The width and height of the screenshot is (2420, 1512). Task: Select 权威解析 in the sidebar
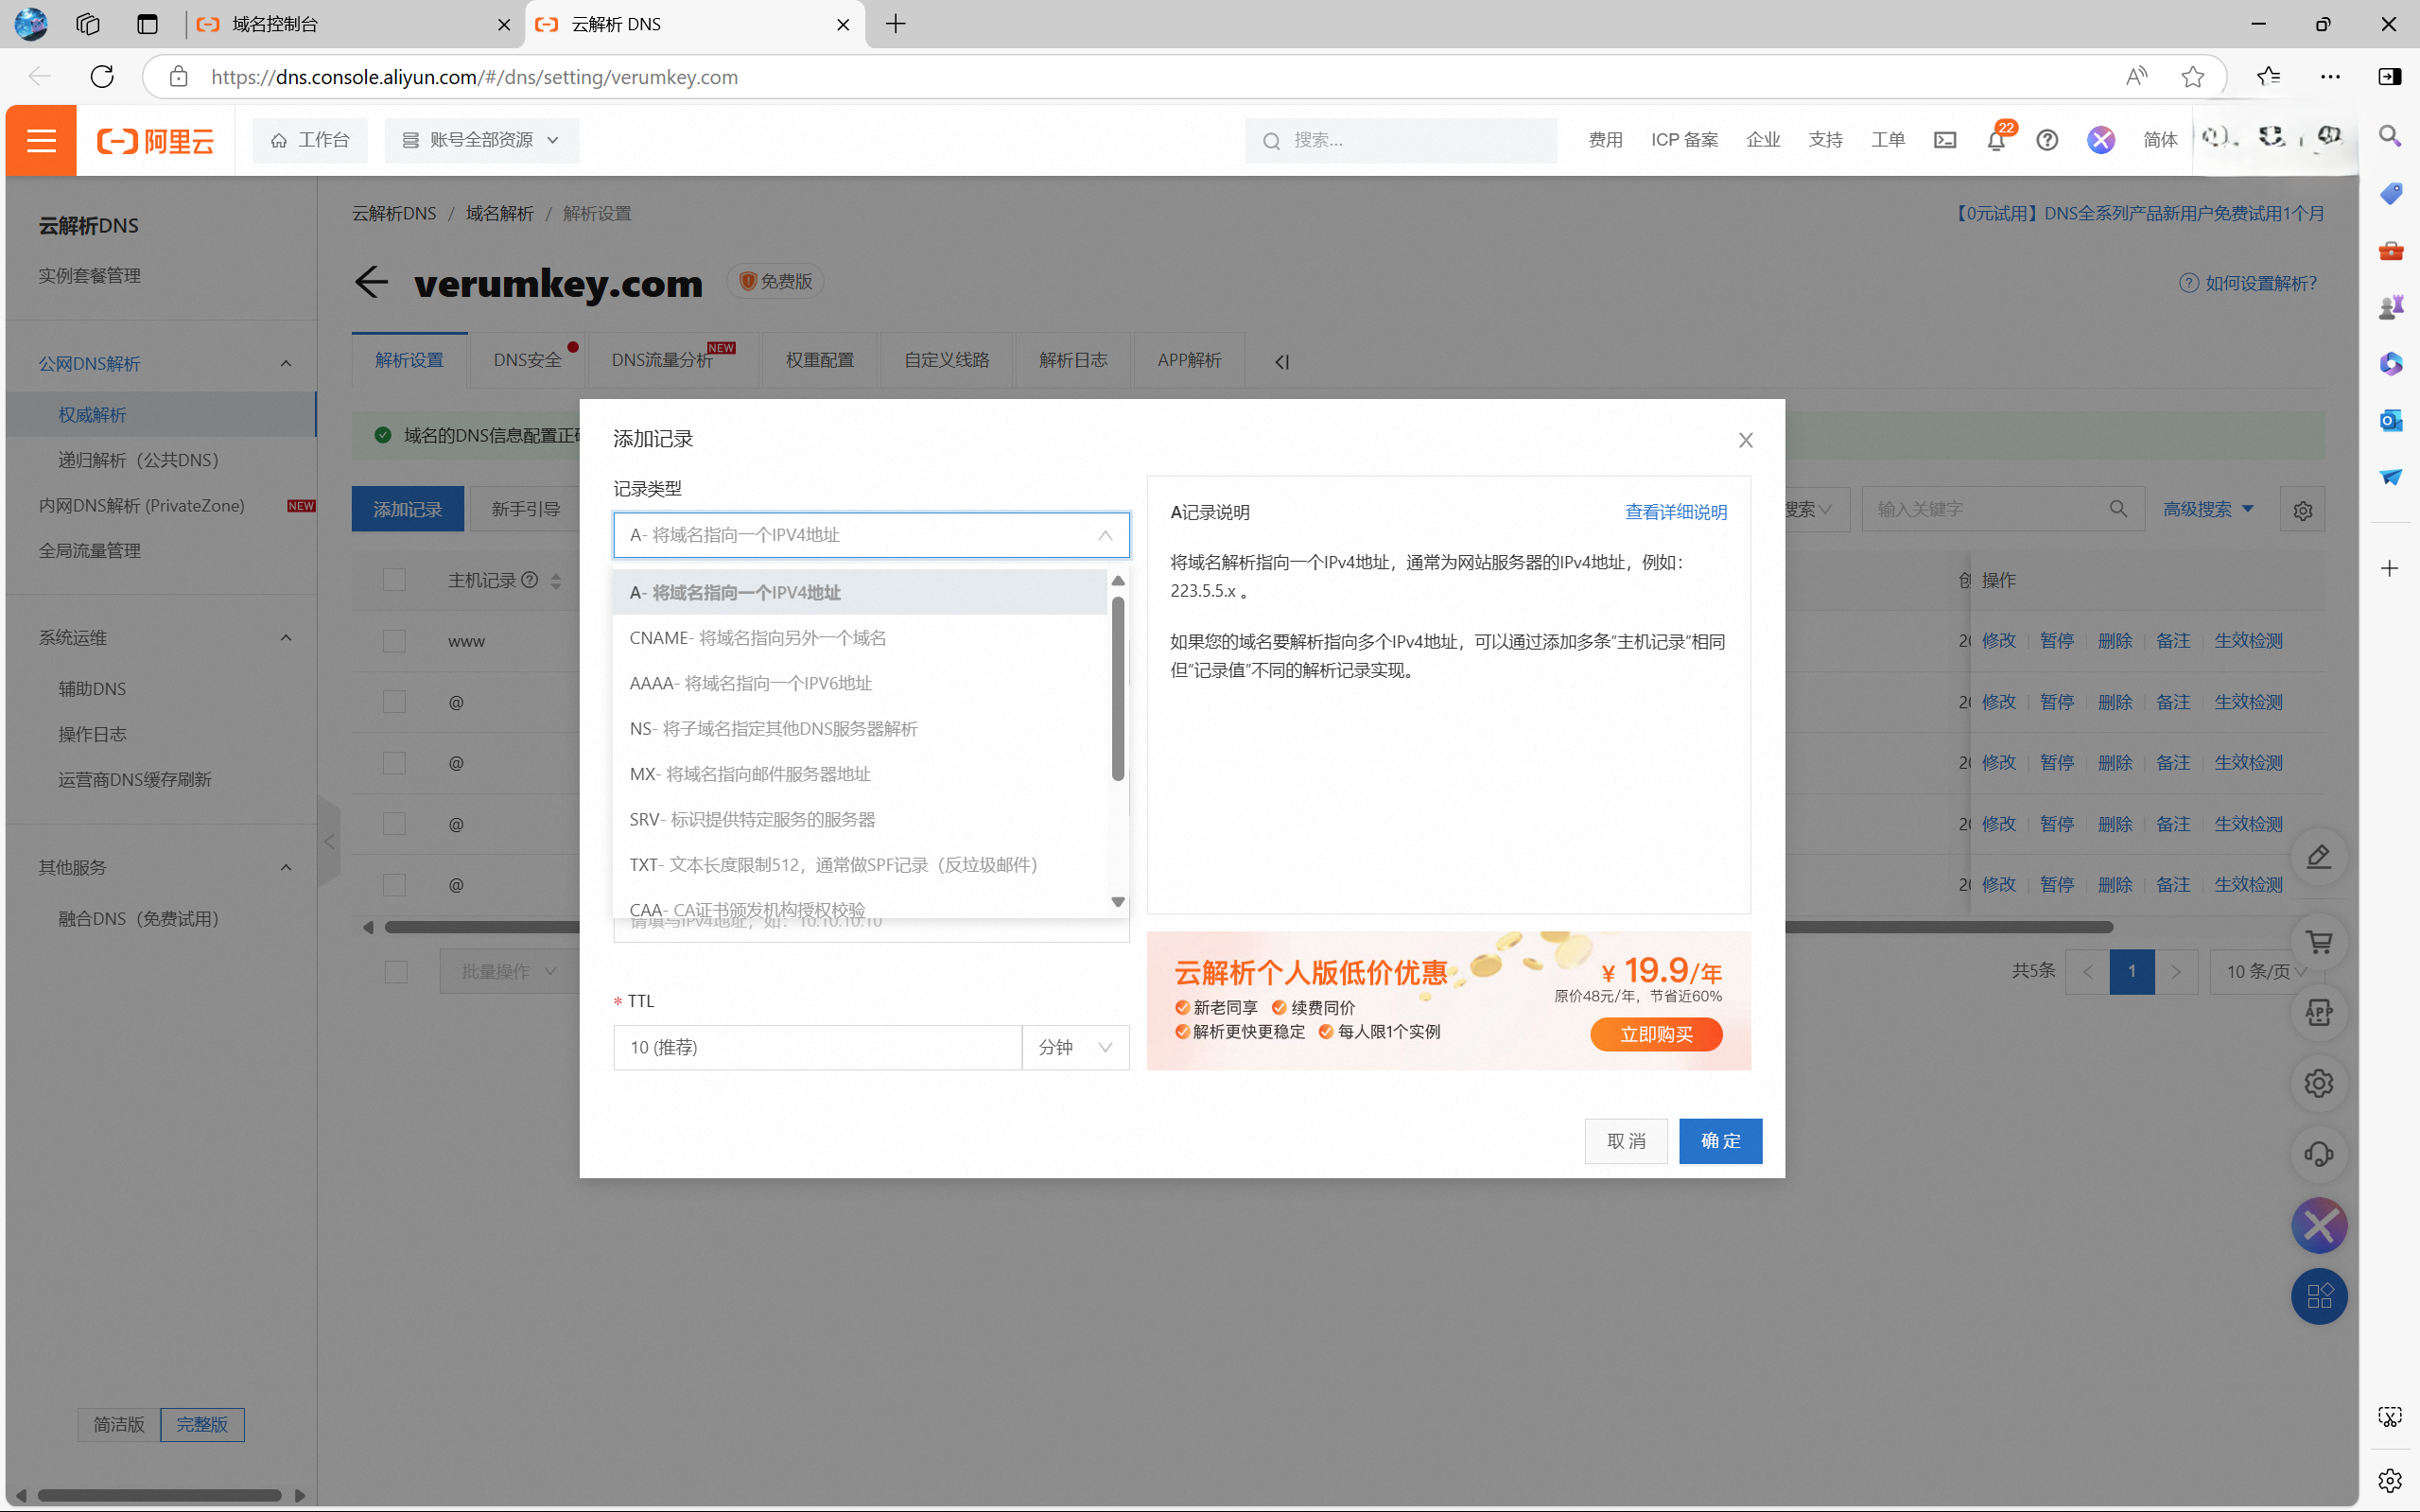(x=92, y=414)
